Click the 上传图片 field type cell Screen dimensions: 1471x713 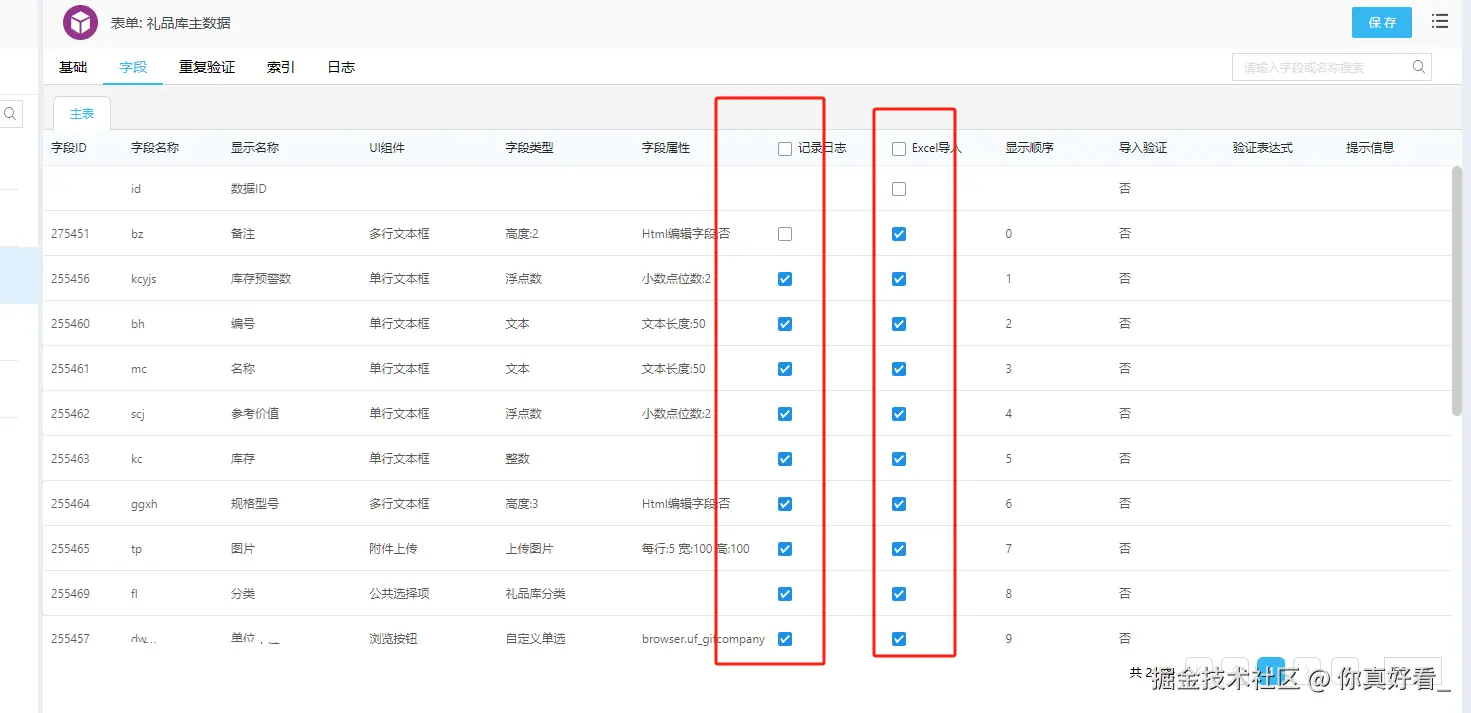[x=530, y=549]
